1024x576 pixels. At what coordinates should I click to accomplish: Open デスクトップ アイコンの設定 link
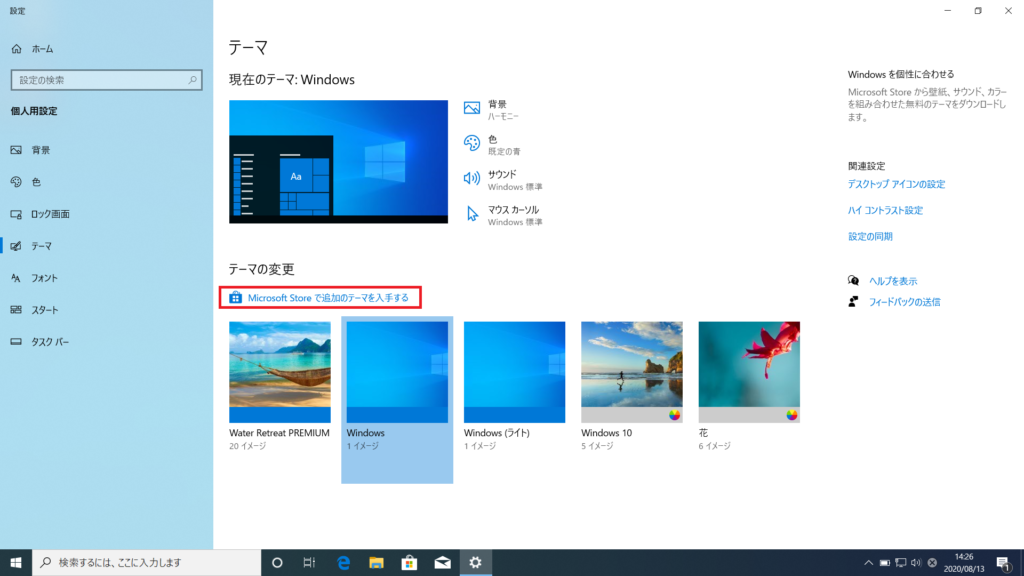coord(896,184)
